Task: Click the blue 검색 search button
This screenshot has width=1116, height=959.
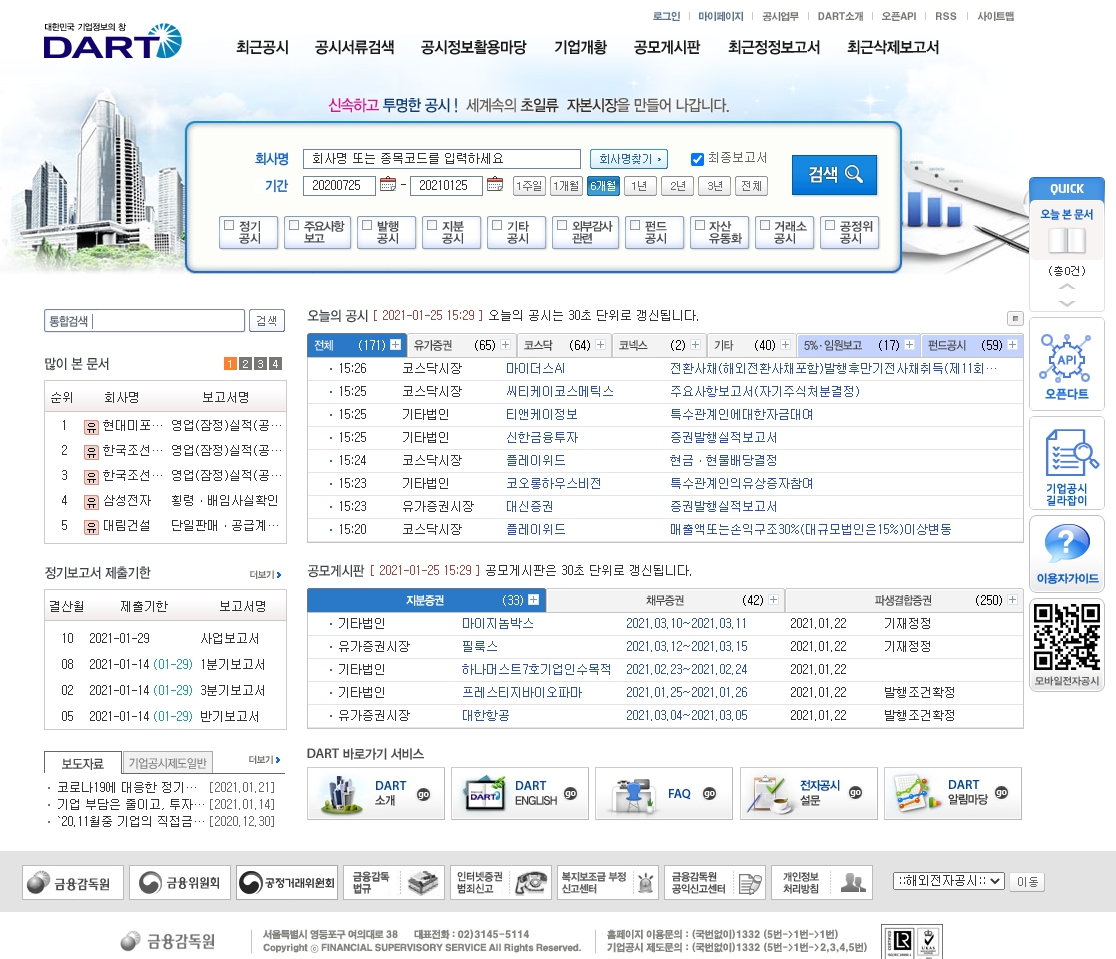Action: (834, 174)
